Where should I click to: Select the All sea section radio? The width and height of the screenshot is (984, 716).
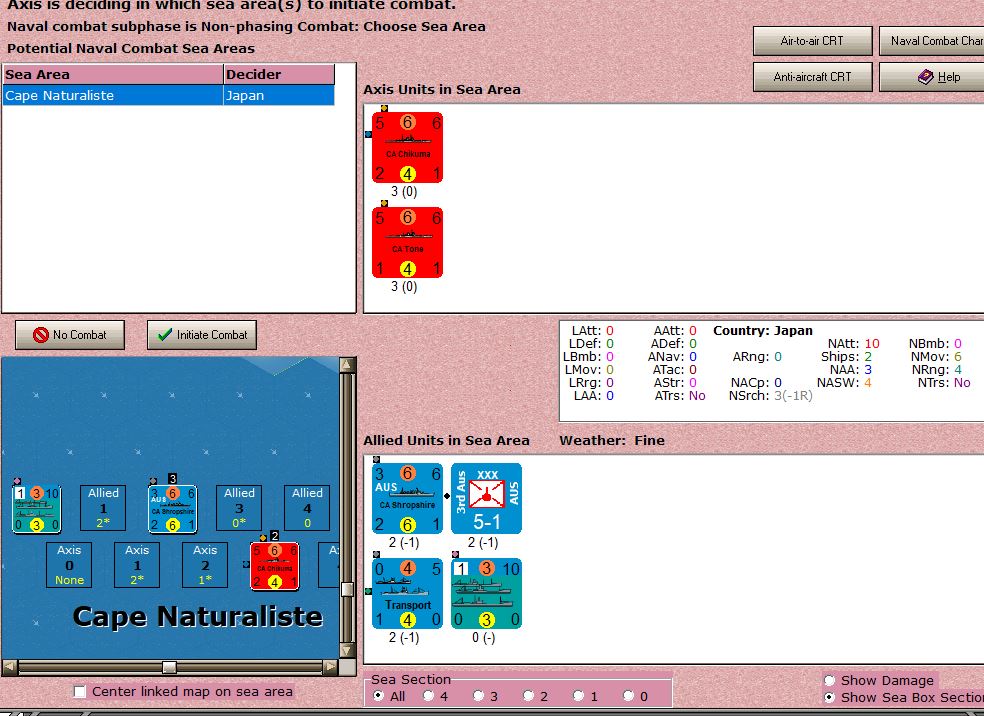(x=378, y=696)
